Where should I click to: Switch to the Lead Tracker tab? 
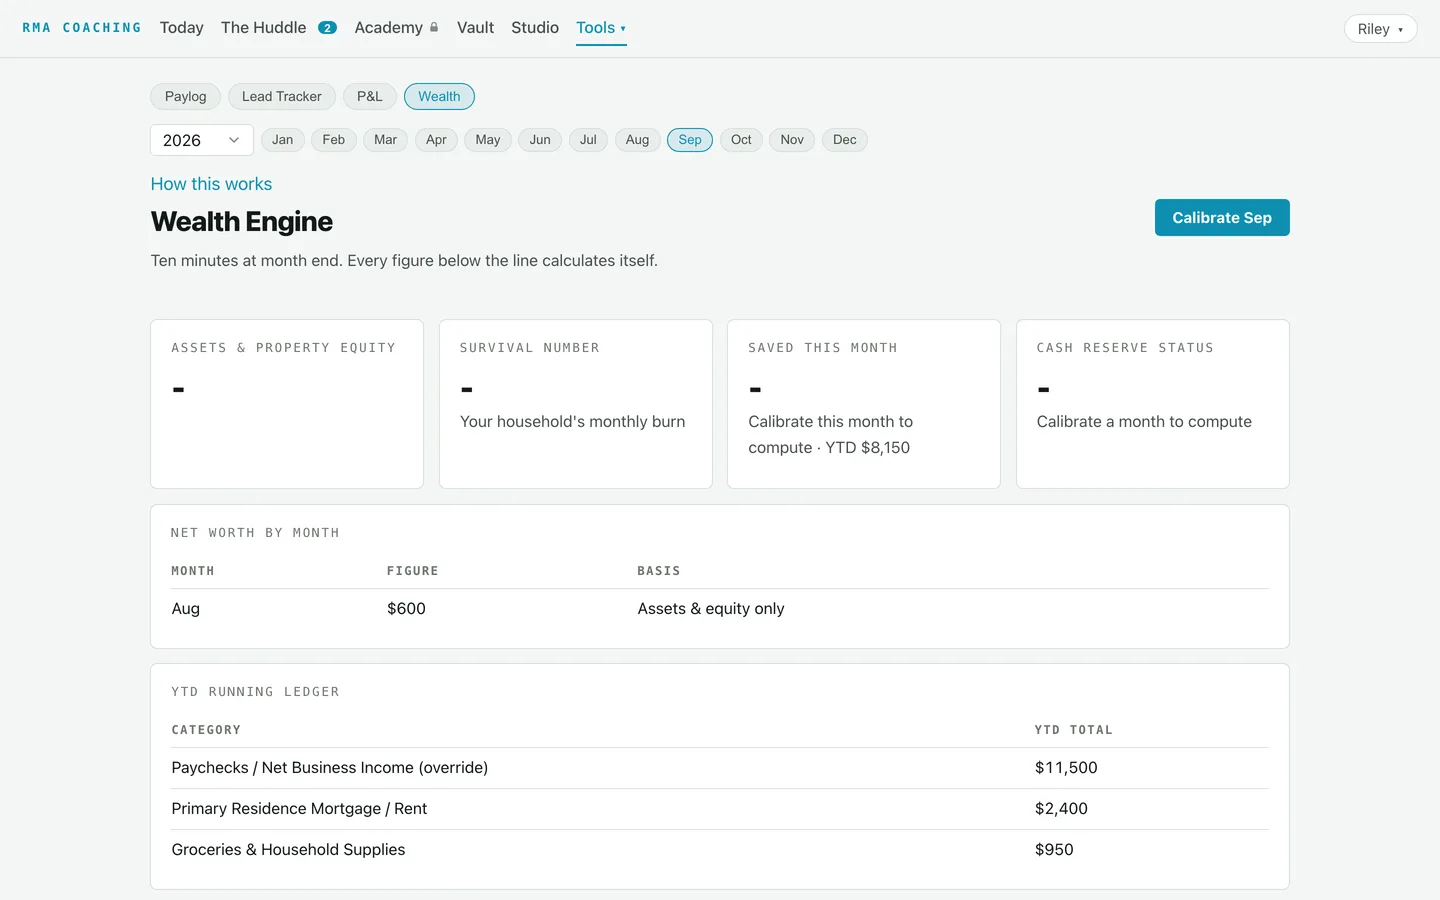[282, 96]
